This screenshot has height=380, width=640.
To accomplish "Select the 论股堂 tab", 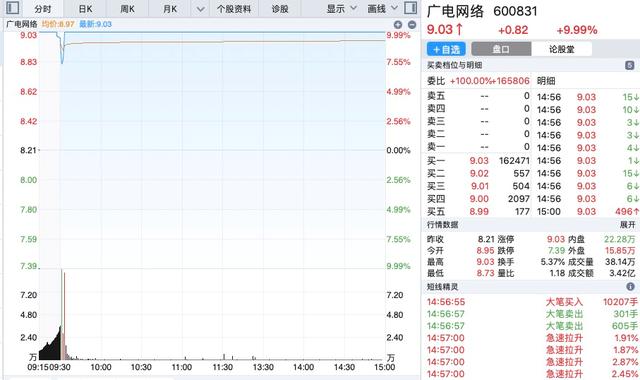I will tap(561, 49).
